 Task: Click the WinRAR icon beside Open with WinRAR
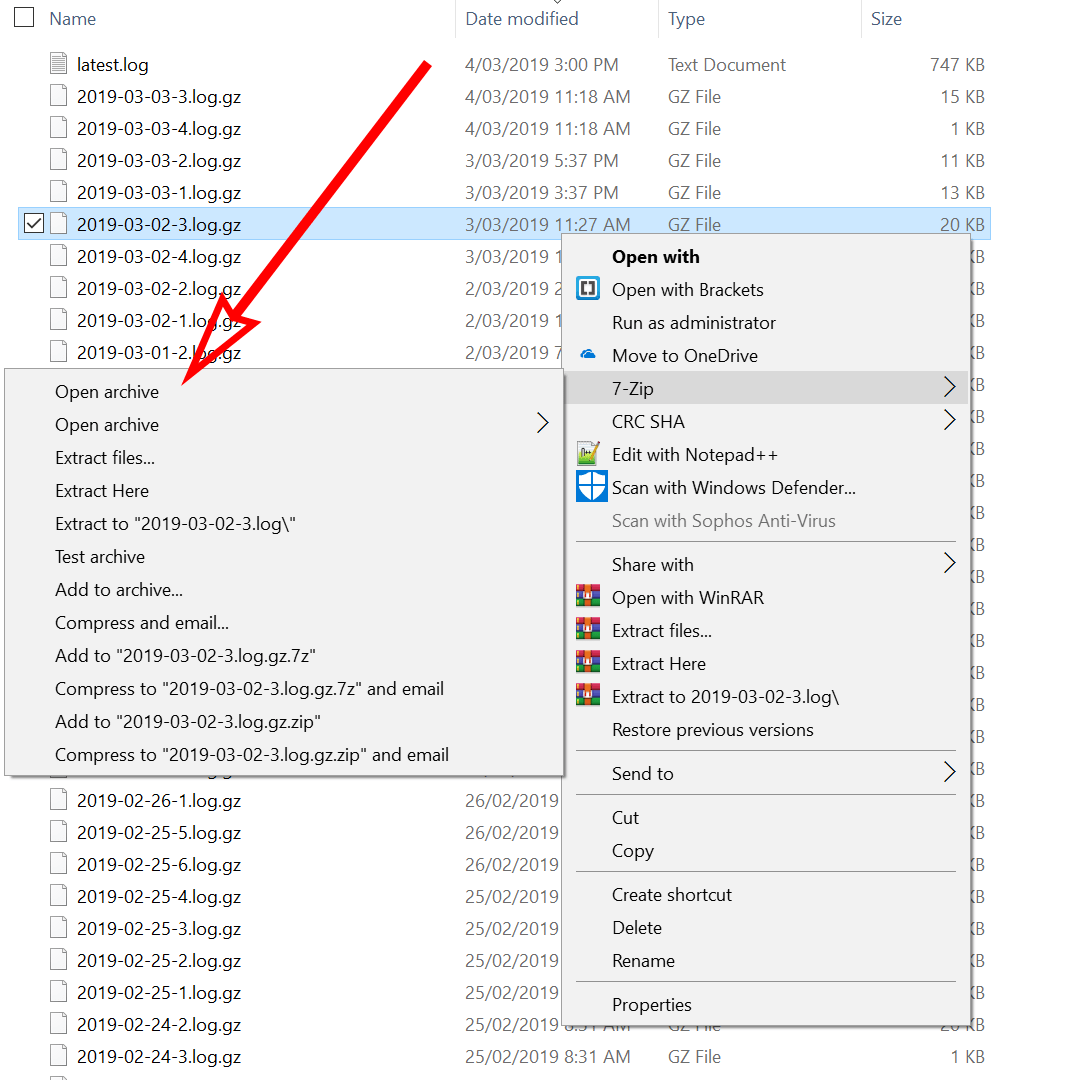[591, 597]
